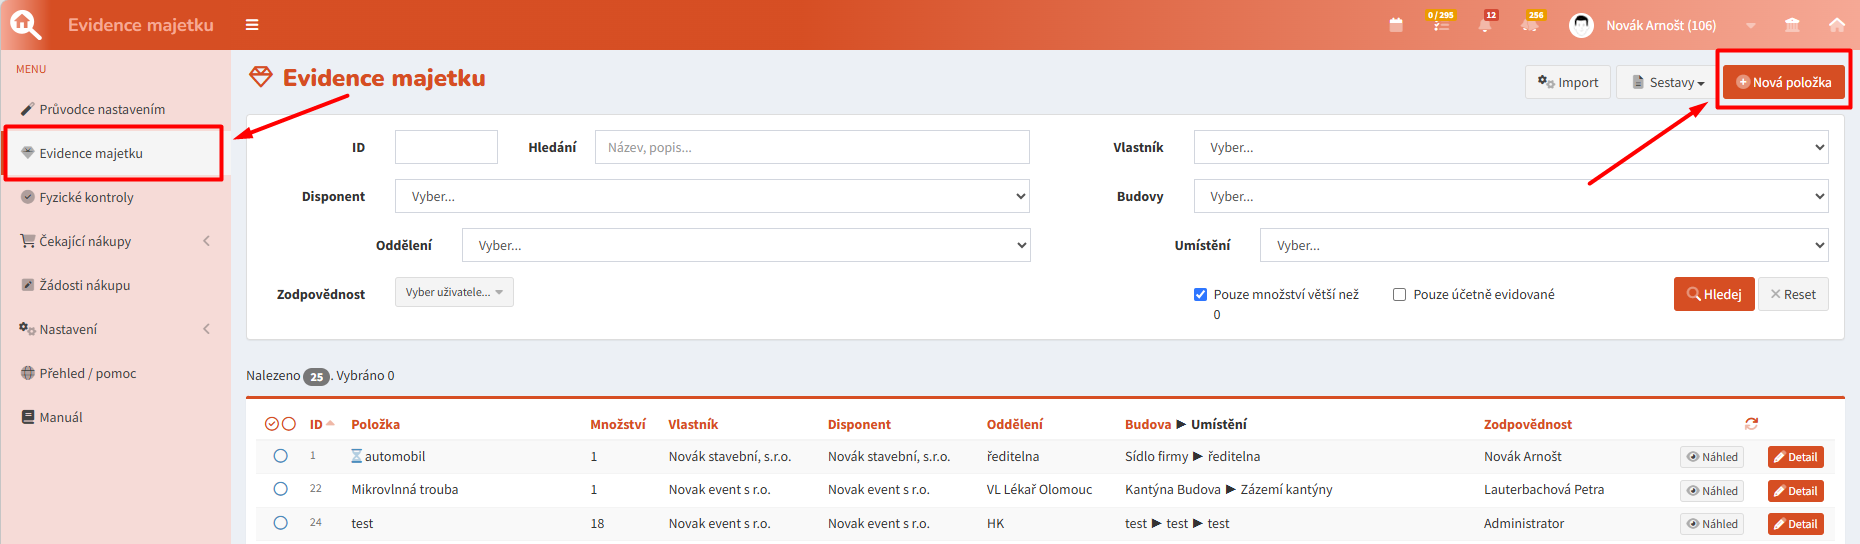Image resolution: width=1860 pixels, height=544 pixels.
Task: Click the Import button
Action: tap(1567, 82)
